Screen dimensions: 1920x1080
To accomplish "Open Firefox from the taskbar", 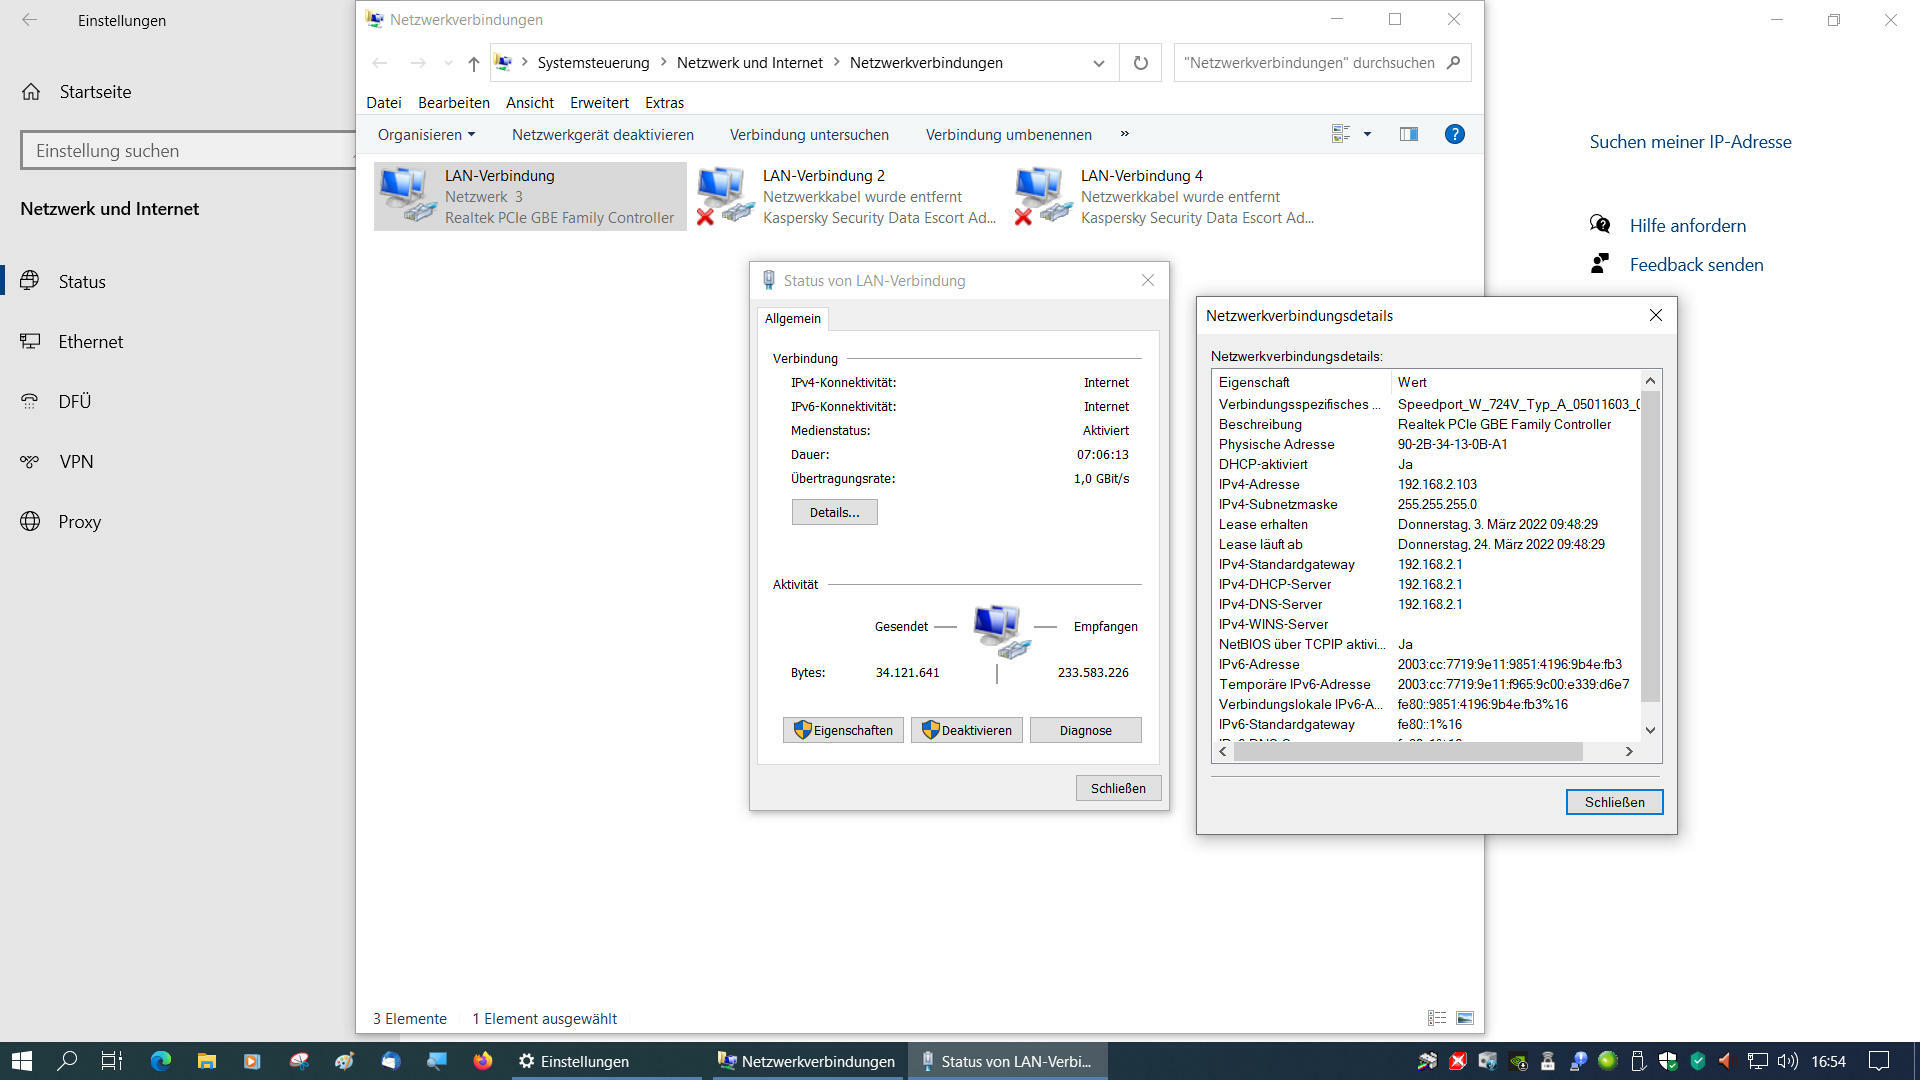I will pyautogui.click(x=483, y=1061).
